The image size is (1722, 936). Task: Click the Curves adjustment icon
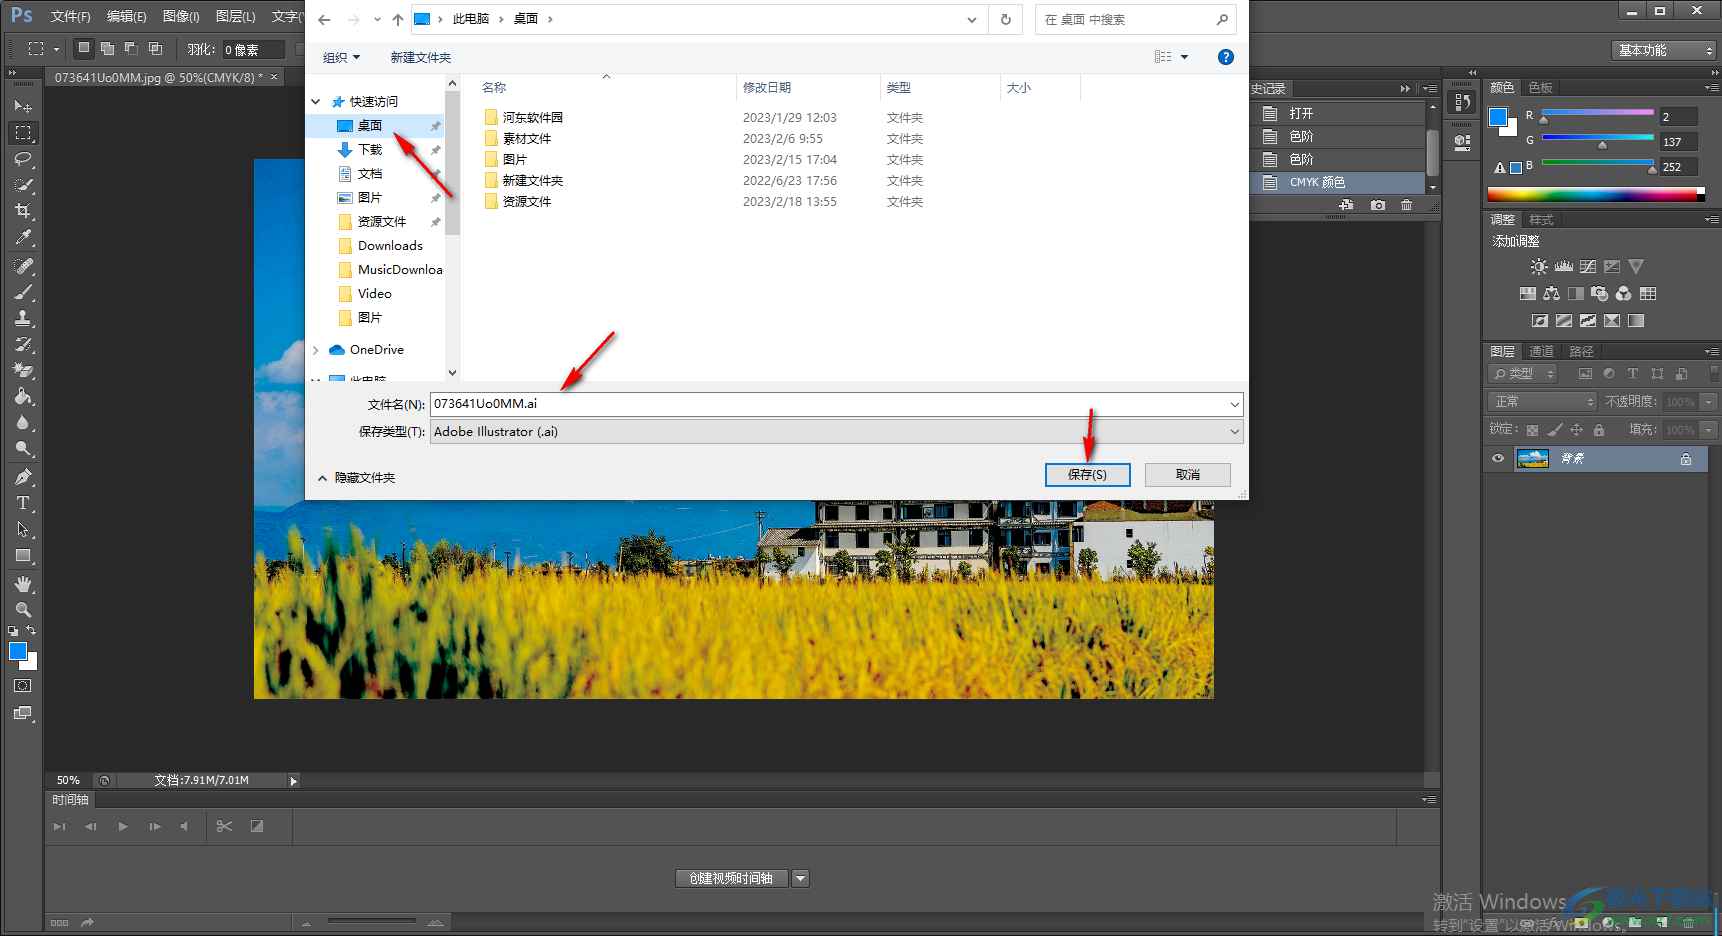click(1588, 267)
